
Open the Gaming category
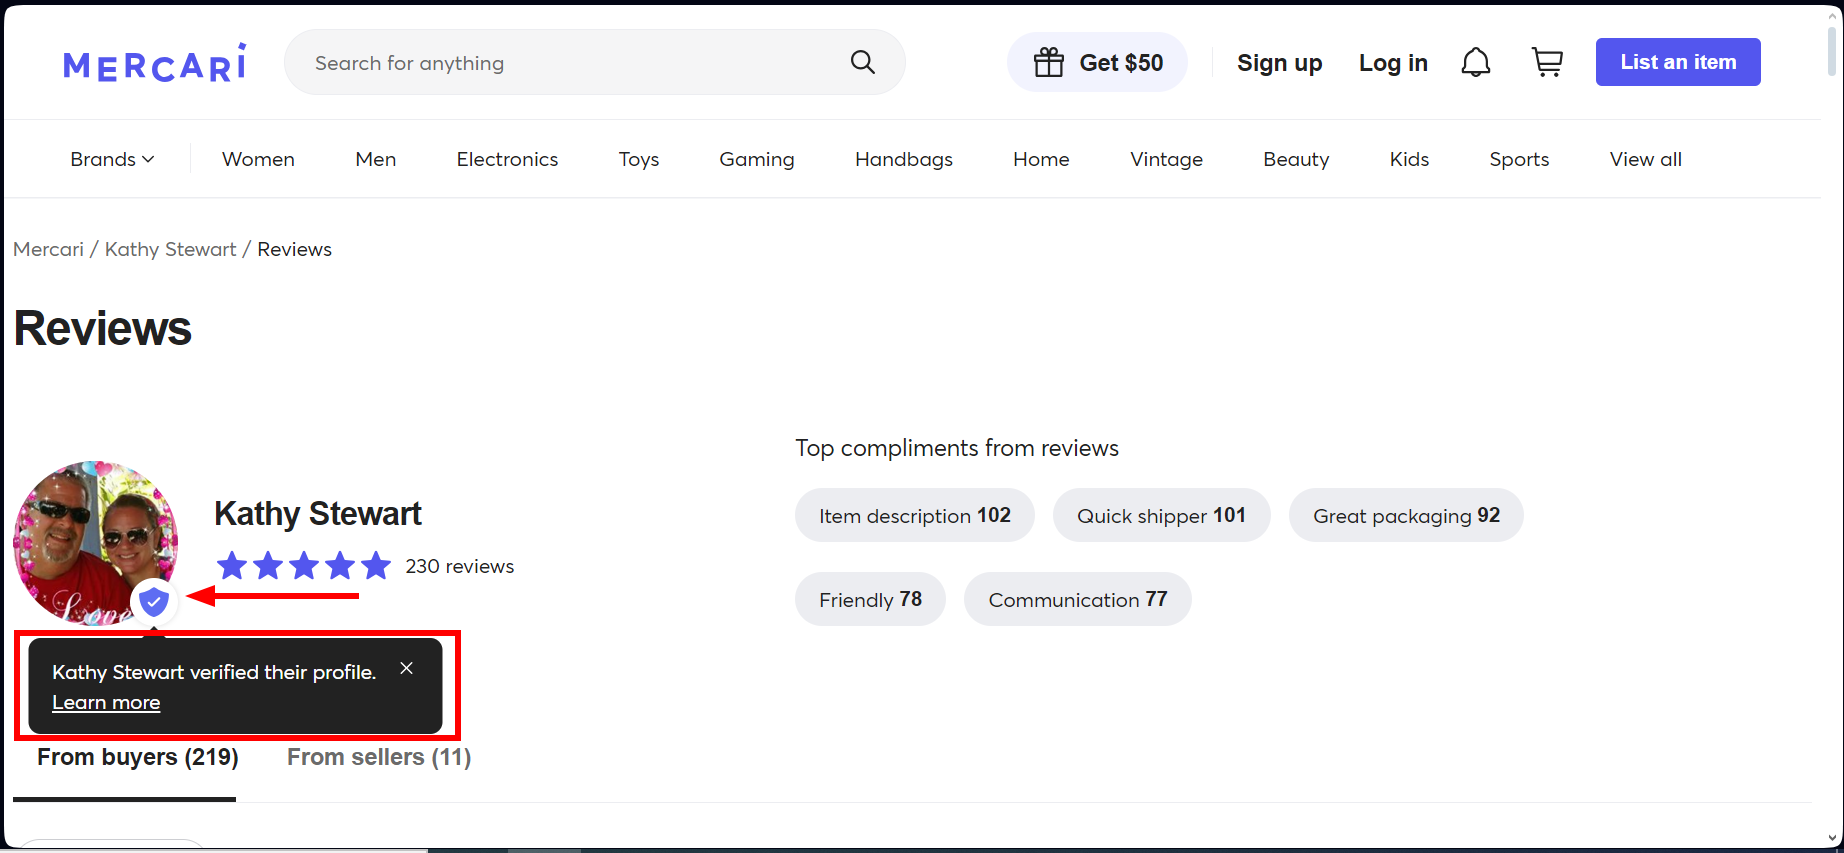pos(757,159)
